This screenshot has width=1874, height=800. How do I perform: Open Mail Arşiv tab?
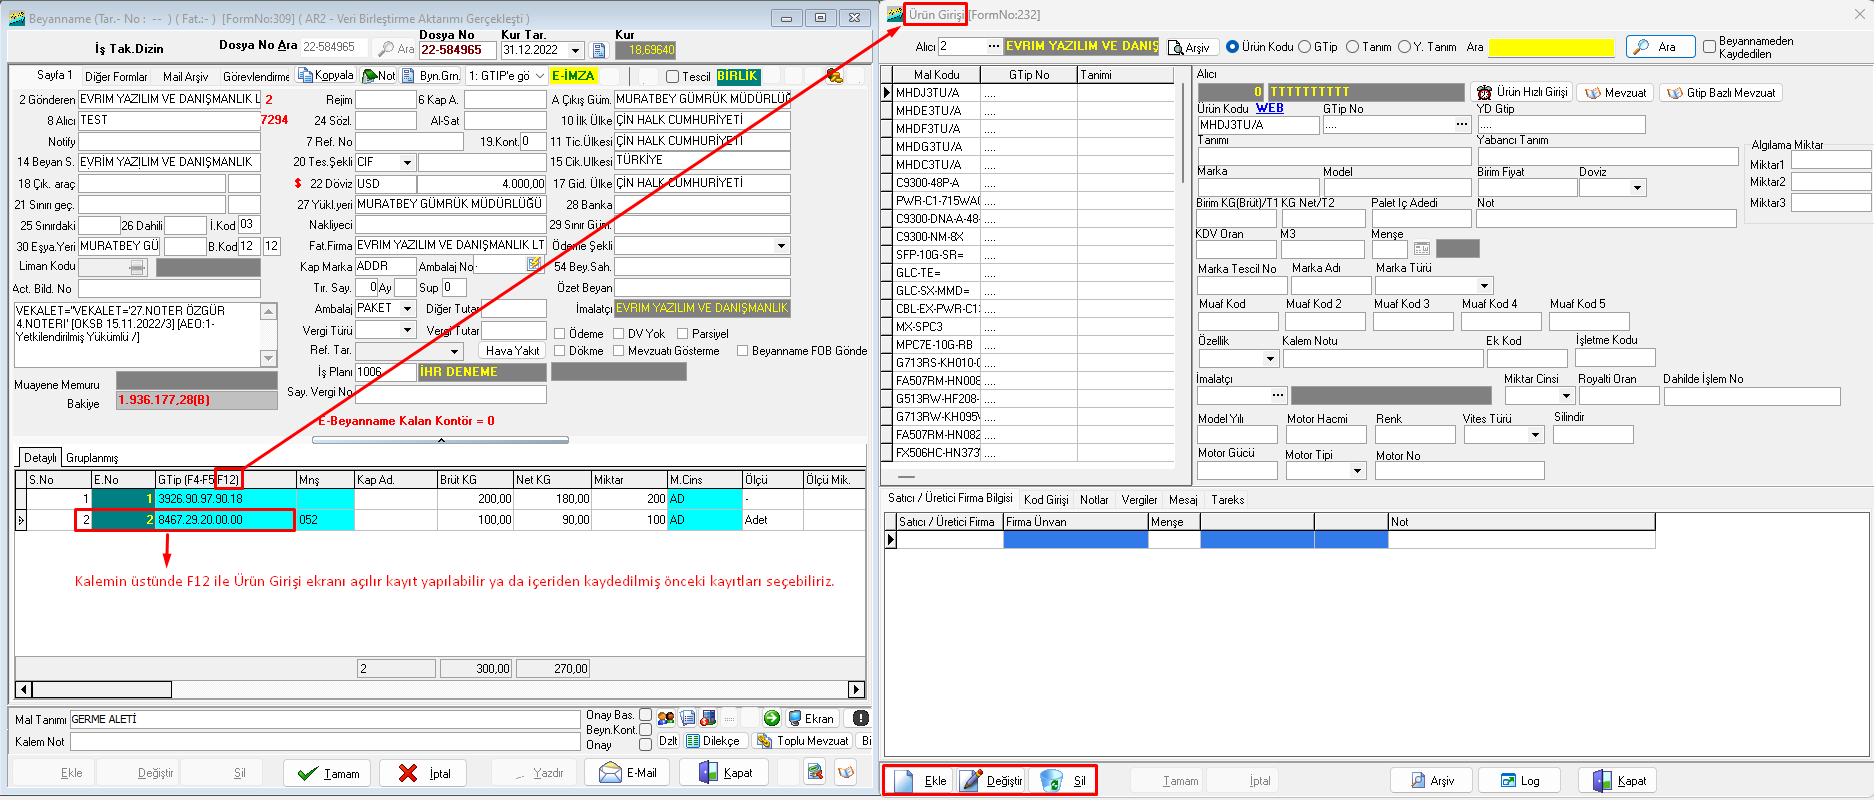point(186,76)
